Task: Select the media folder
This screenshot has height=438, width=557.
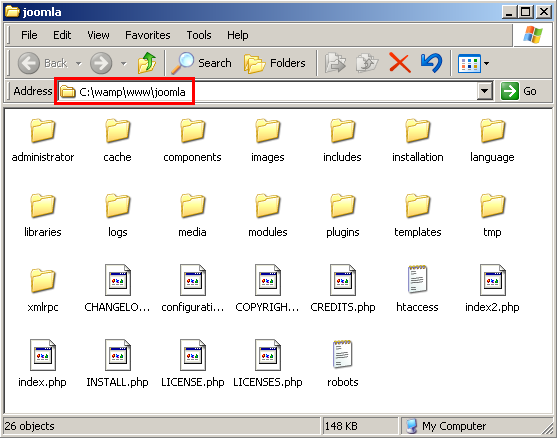Action: pyautogui.click(x=193, y=216)
